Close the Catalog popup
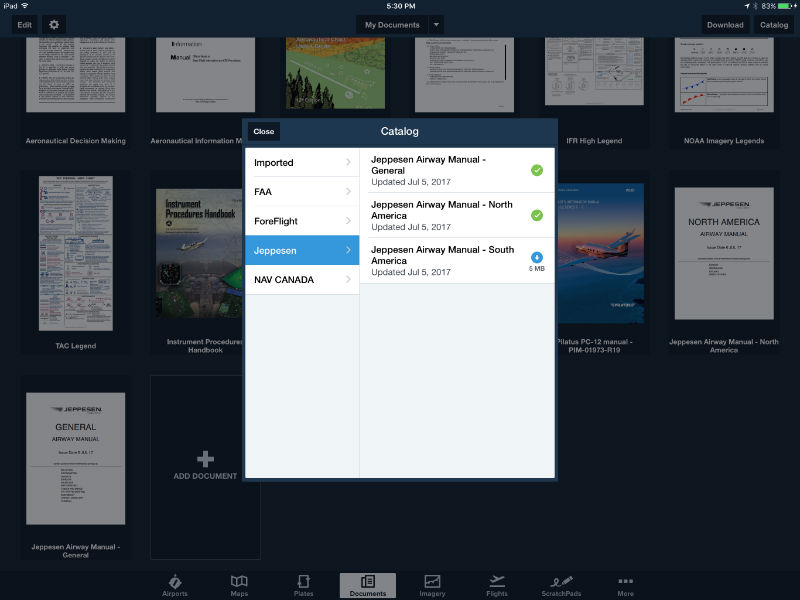Image resolution: width=800 pixels, height=600 pixels. coord(264,132)
